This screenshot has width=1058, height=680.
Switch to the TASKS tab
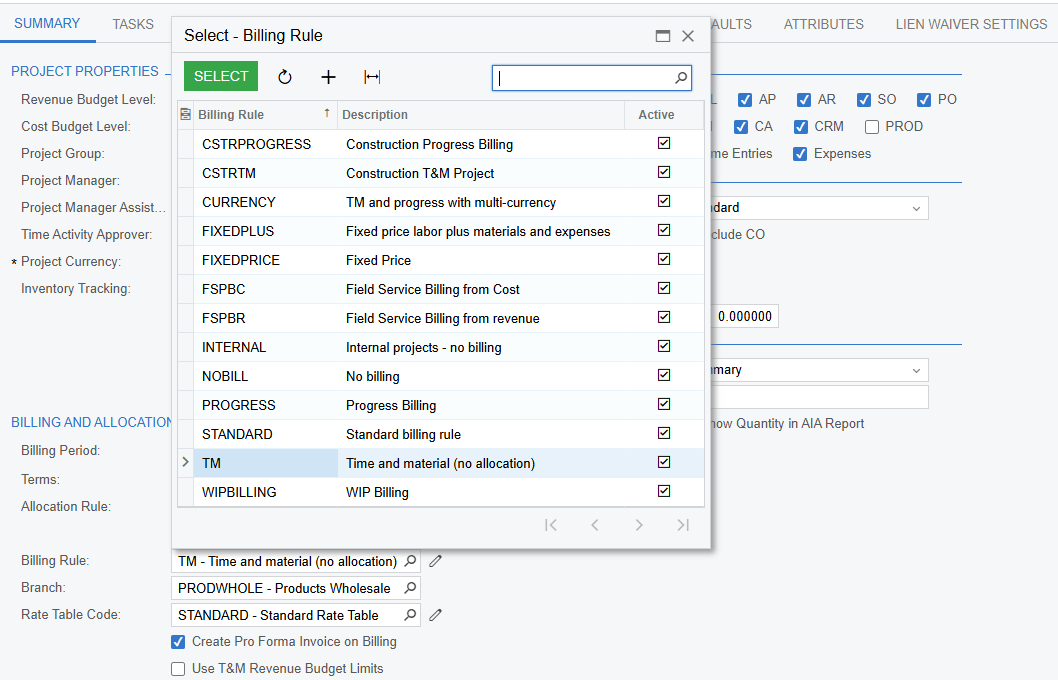tap(134, 23)
